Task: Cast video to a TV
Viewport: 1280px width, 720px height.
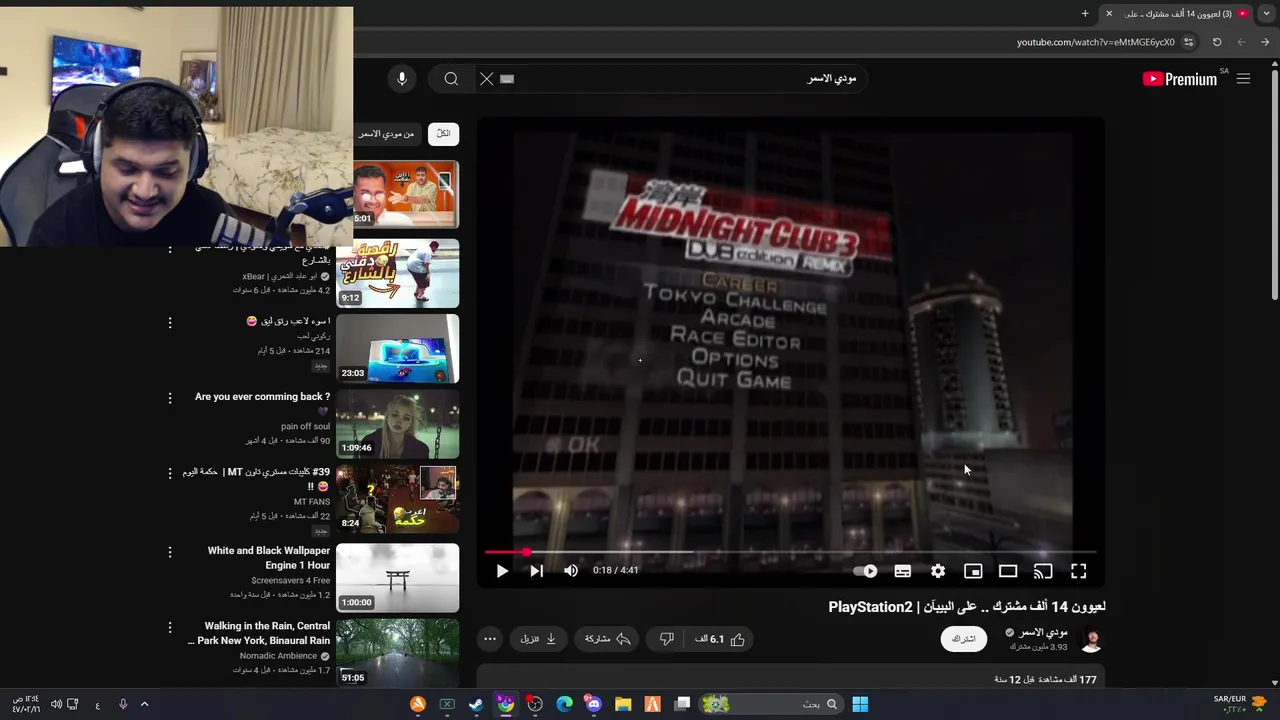Action: point(1043,571)
